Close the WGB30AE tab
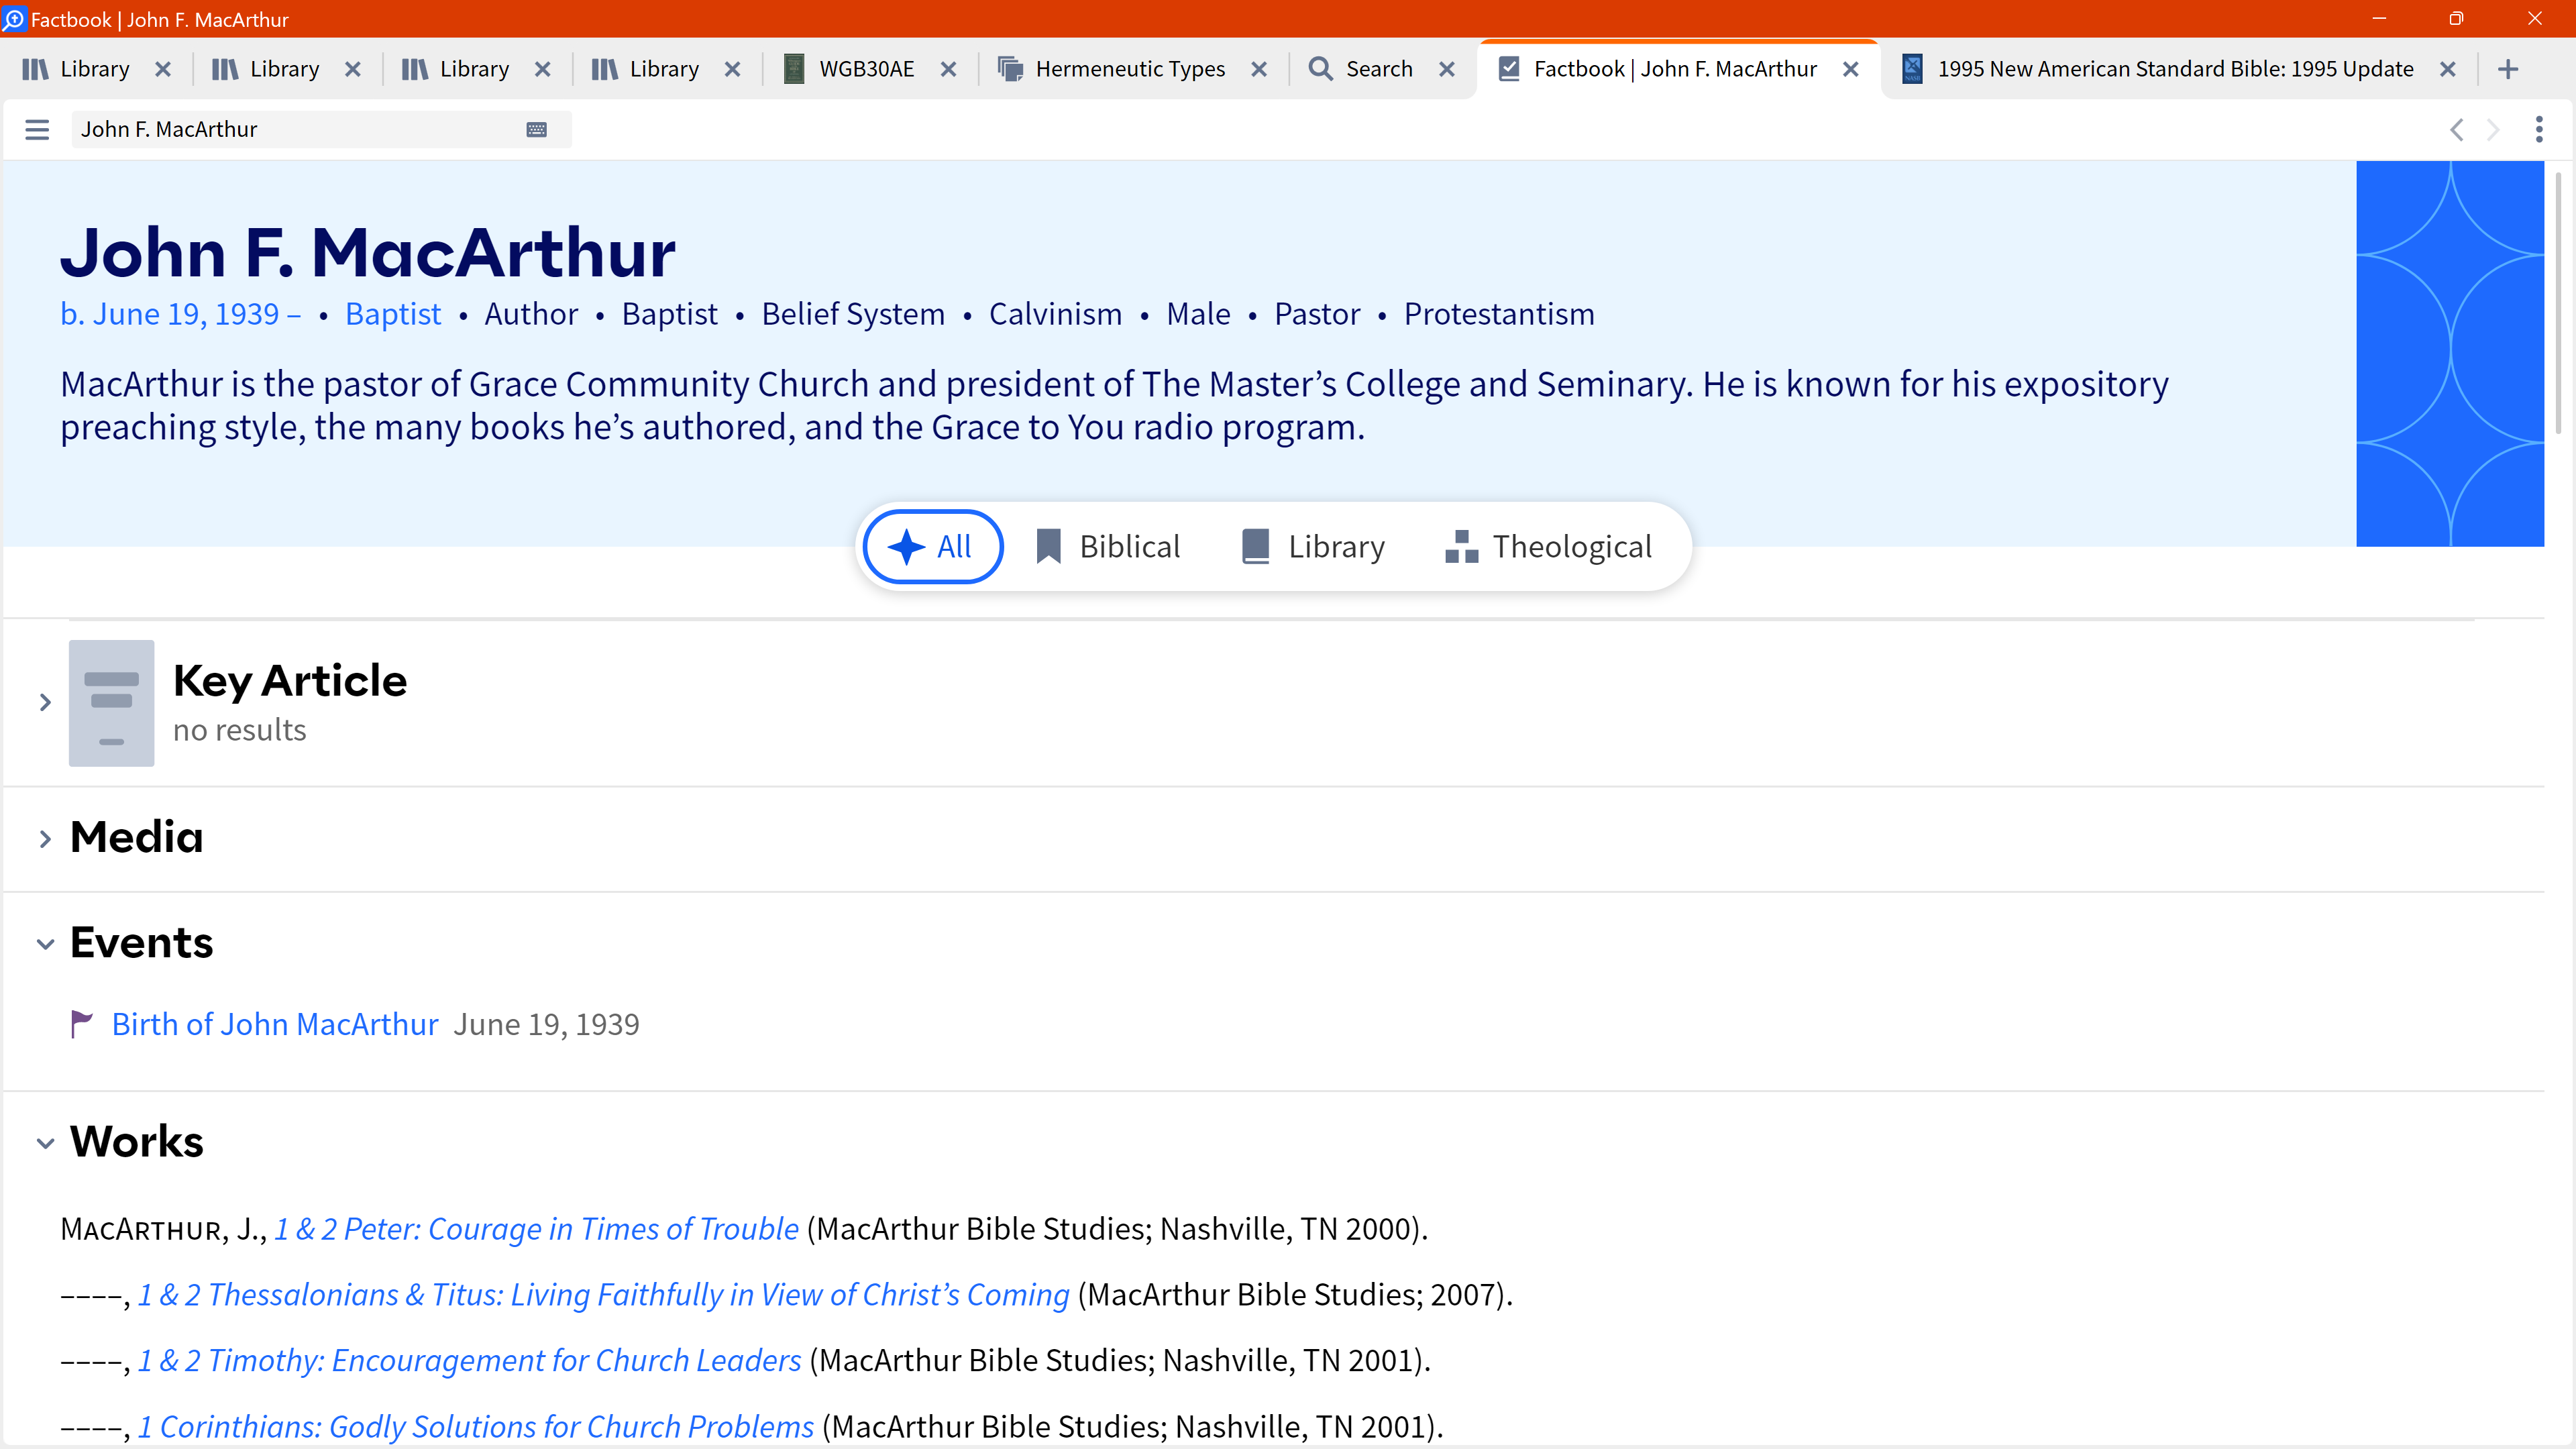The height and width of the screenshot is (1449, 2576). click(x=949, y=69)
